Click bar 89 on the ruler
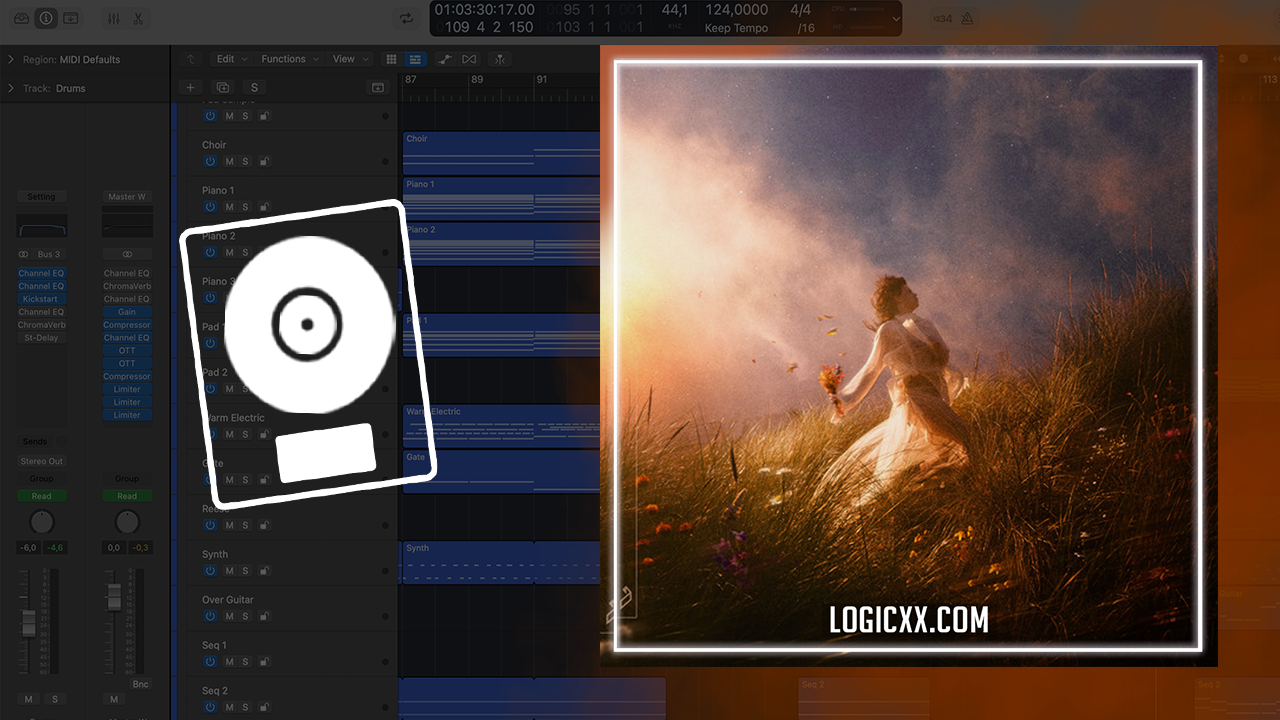Screen dimensions: 1280x720 tap(477, 79)
